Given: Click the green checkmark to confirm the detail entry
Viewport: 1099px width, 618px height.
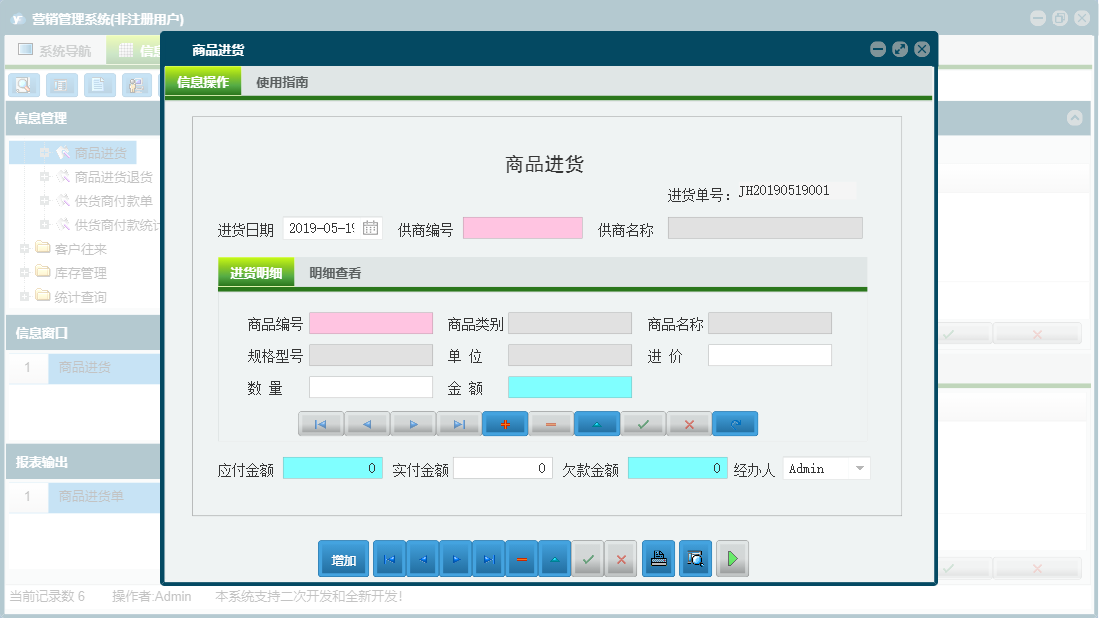Looking at the screenshot, I should pos(642,423).
